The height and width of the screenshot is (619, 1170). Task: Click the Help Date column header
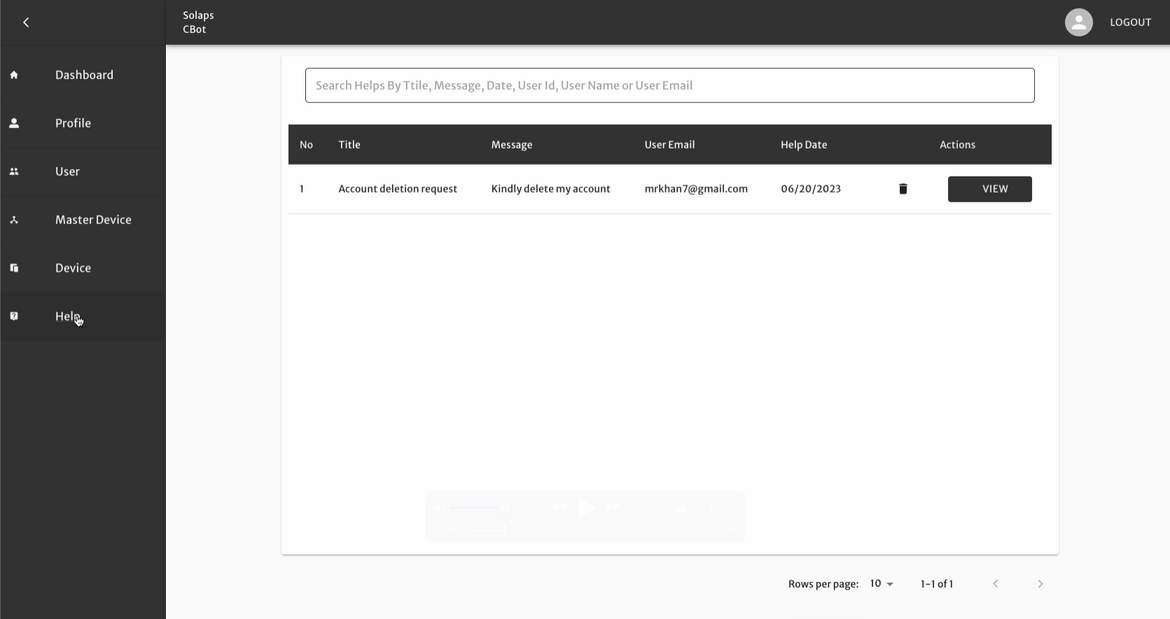click(x=803, y=145)
